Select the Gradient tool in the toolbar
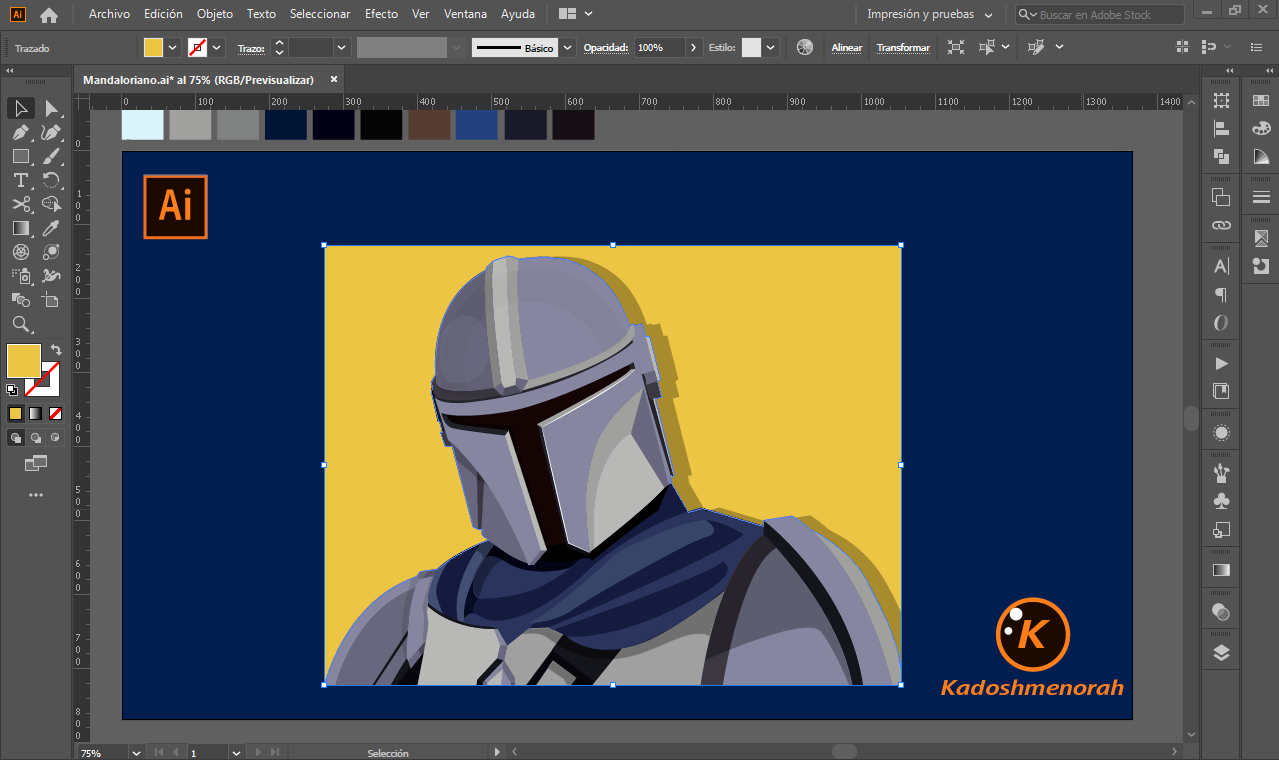Screen dimensions: 1279x760 [x=21, y=228]
